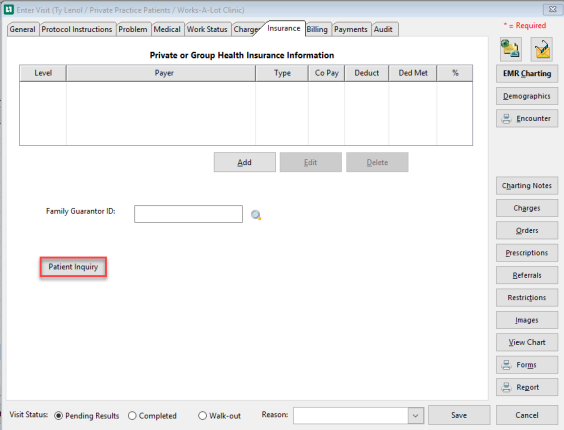The height and width of the screenshot is (430, 564).
Task: Select Completed visit status
Action: point(132,416)
